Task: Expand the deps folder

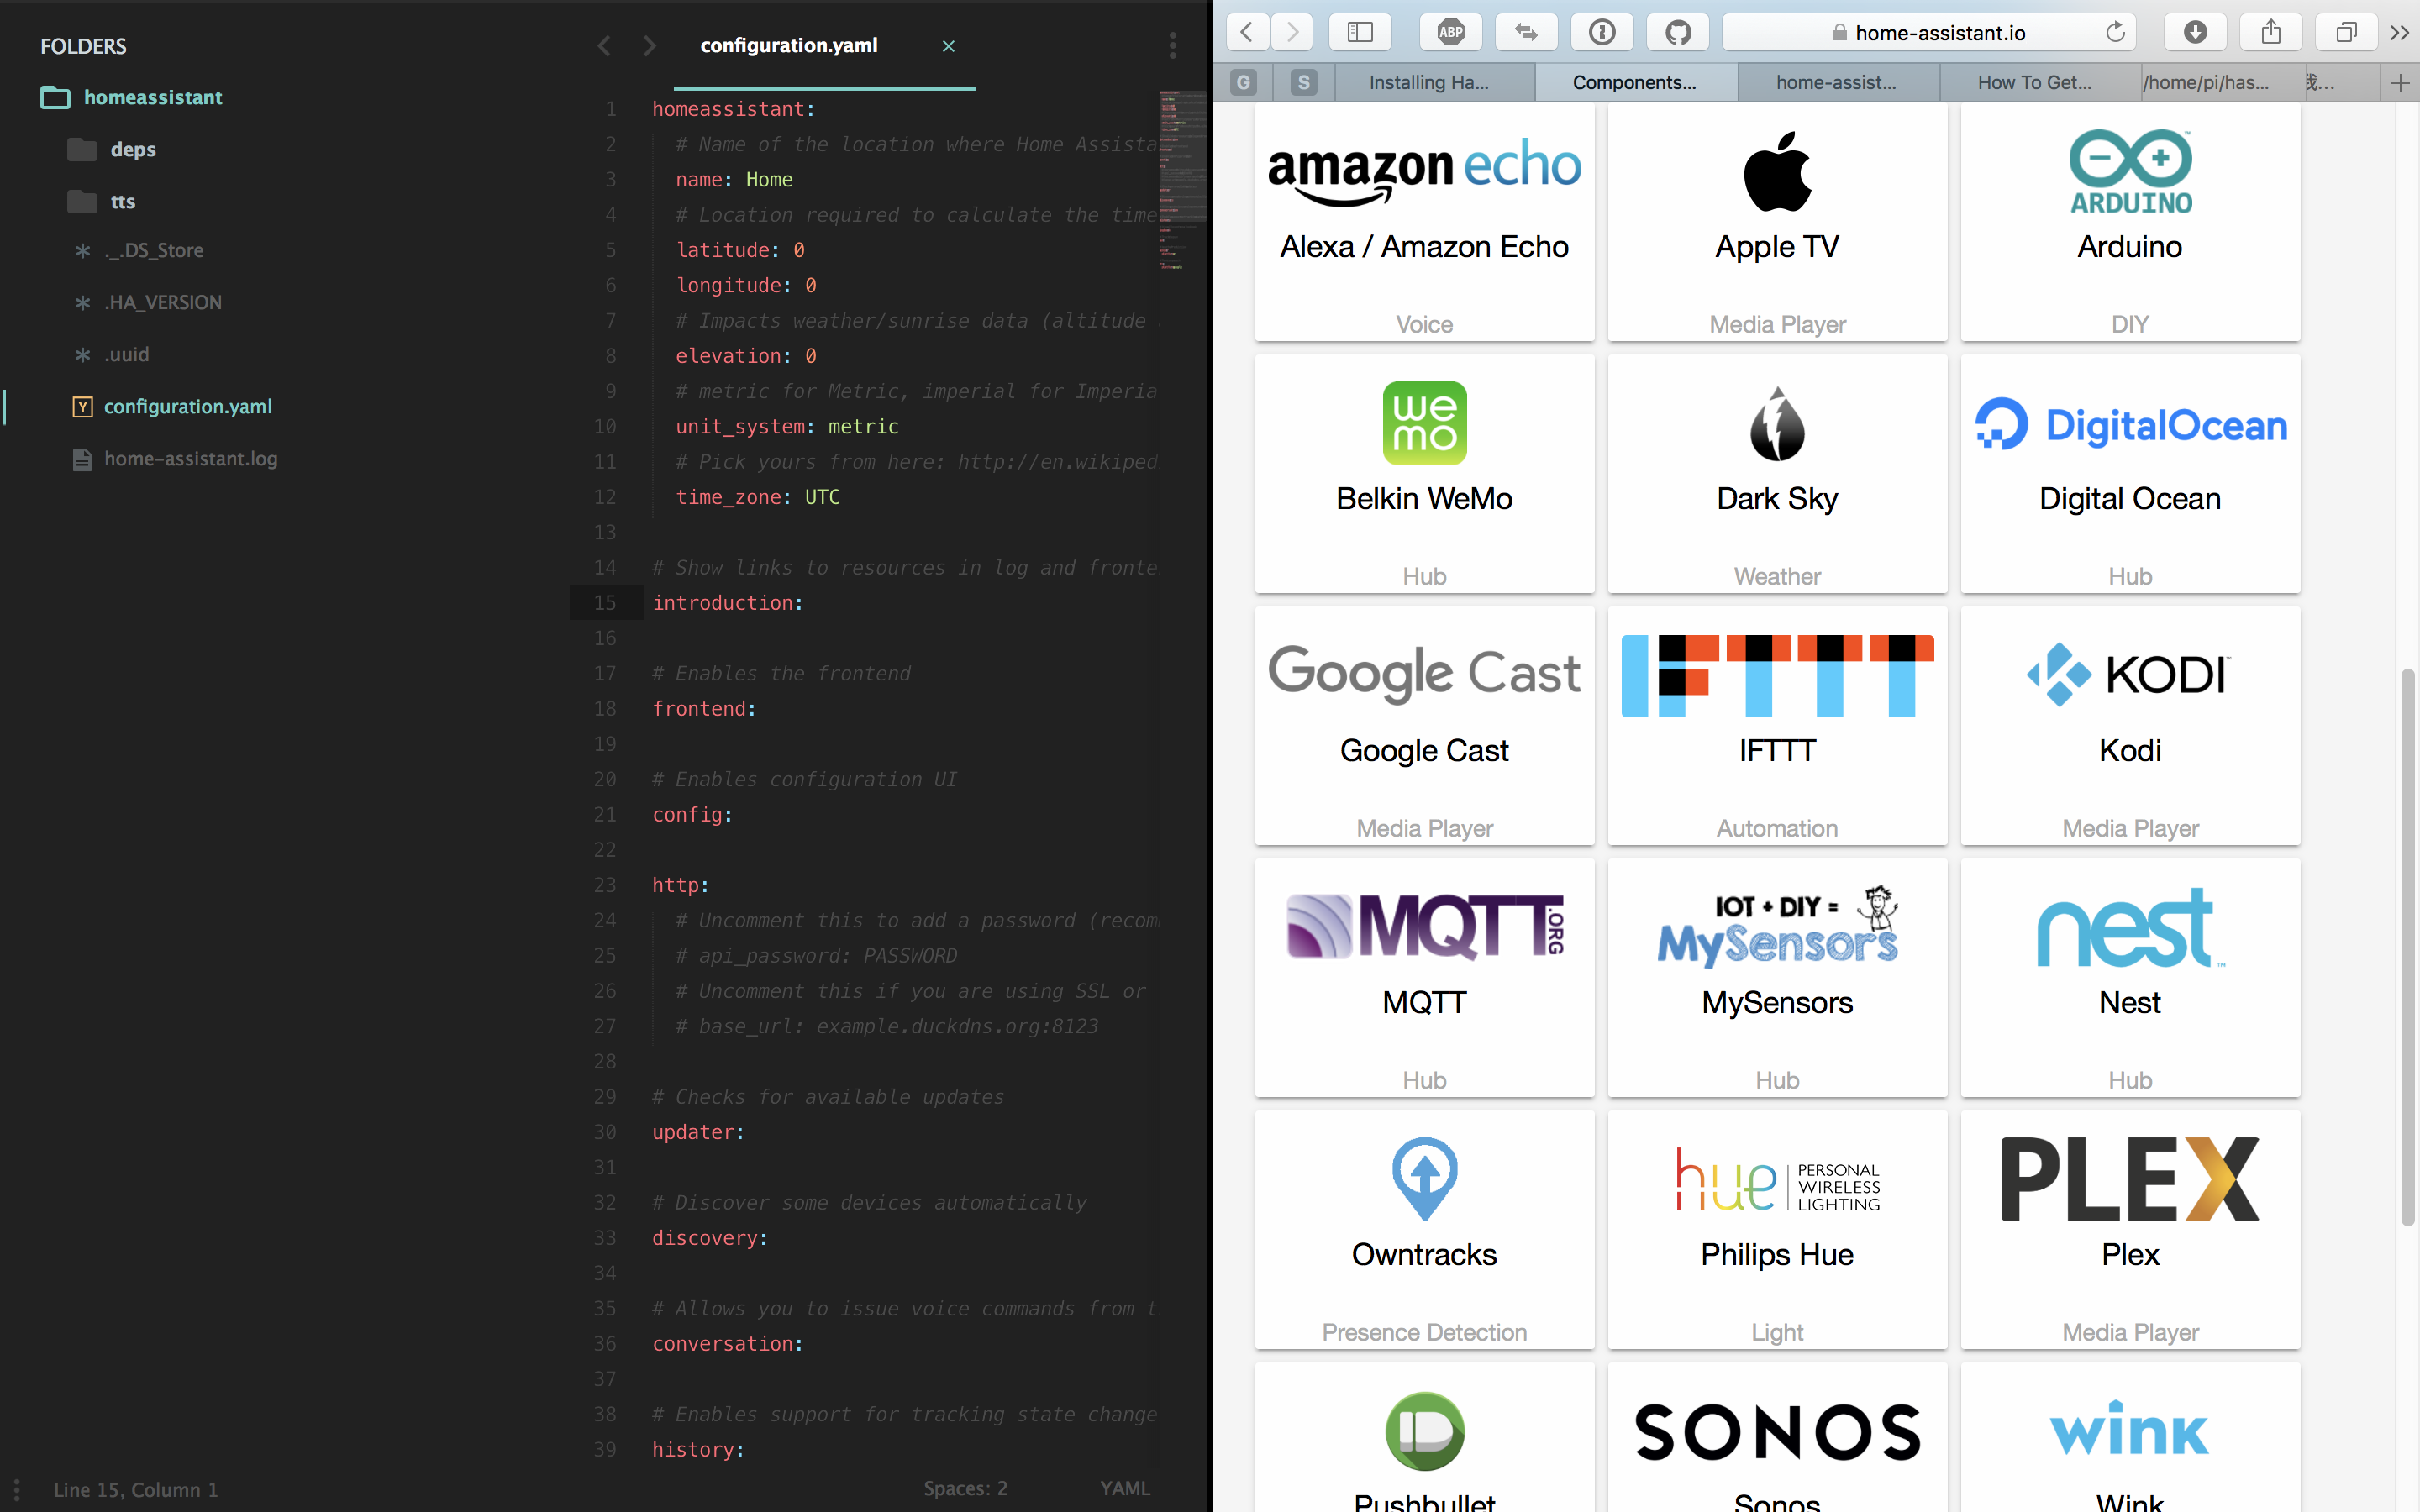Action: click(x=112, y=149)
